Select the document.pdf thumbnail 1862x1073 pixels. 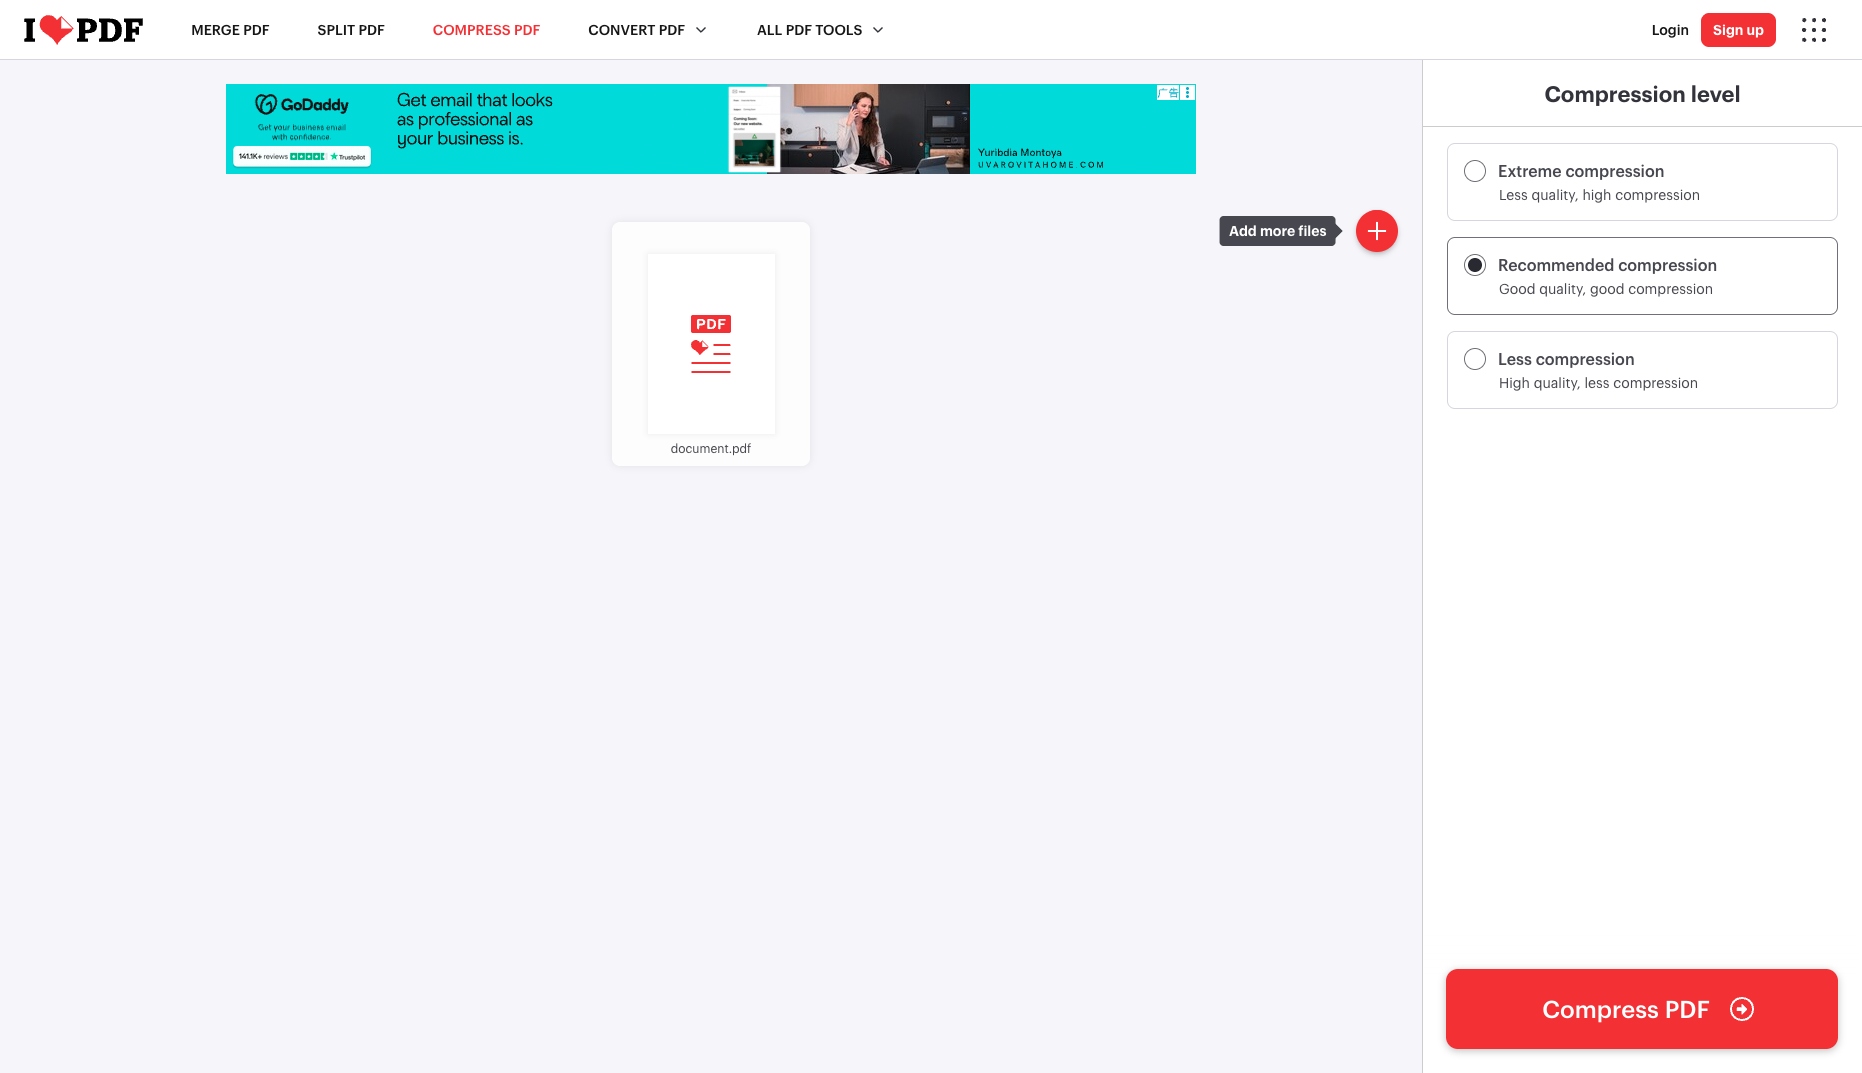tap(711, 343)
